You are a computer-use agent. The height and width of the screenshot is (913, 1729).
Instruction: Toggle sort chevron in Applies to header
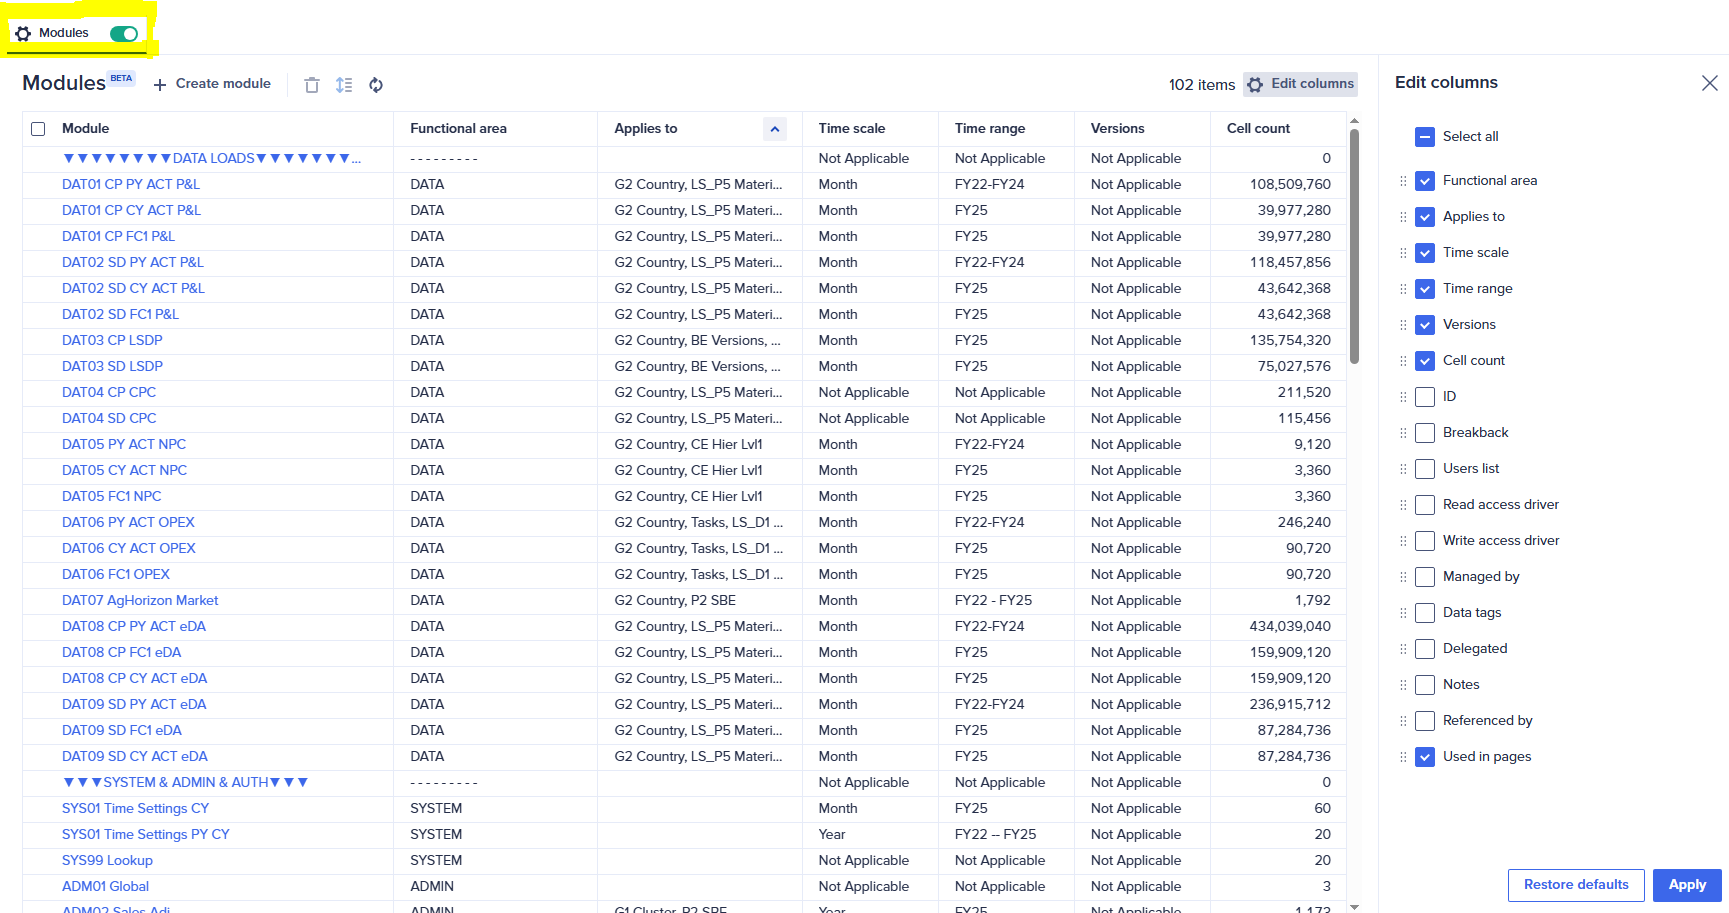tap(775, 129)
